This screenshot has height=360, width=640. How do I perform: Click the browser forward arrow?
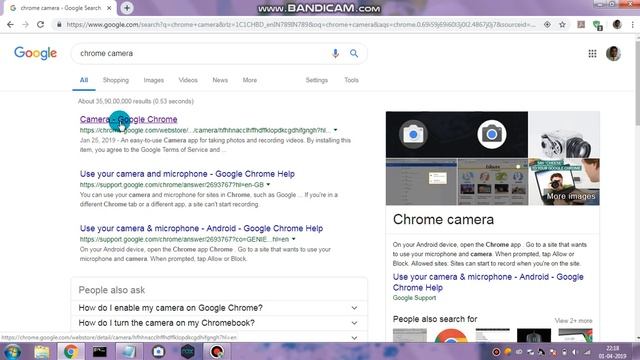(25, 24)
